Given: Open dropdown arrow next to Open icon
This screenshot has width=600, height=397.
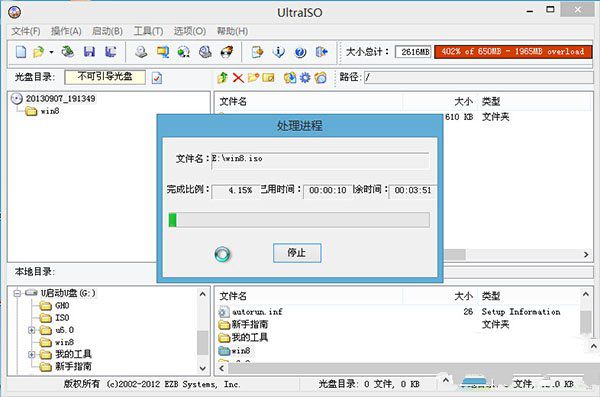Looking at the screenshot, I should tap(51, 52).
